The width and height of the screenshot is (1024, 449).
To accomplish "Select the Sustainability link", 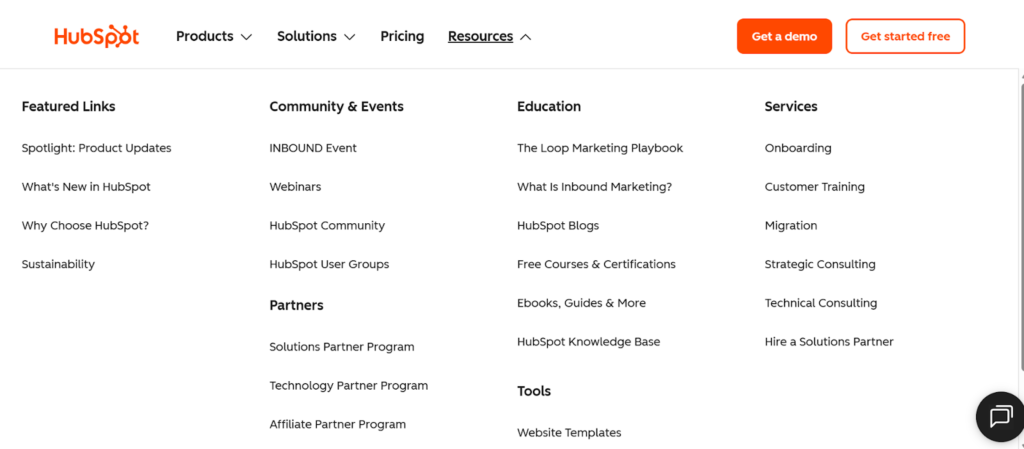I will pyautogui.click(x=58, y=264).
